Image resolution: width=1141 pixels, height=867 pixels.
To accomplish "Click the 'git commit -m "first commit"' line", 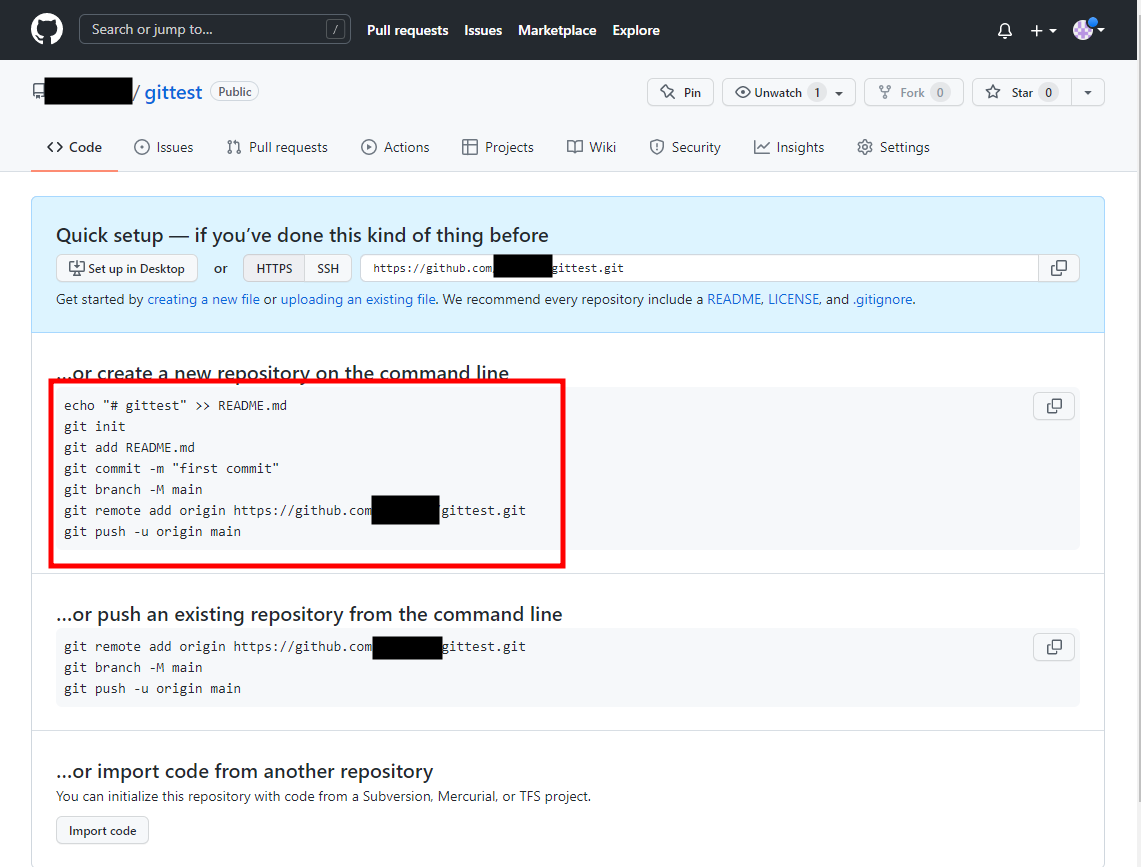I will point(172,469).
